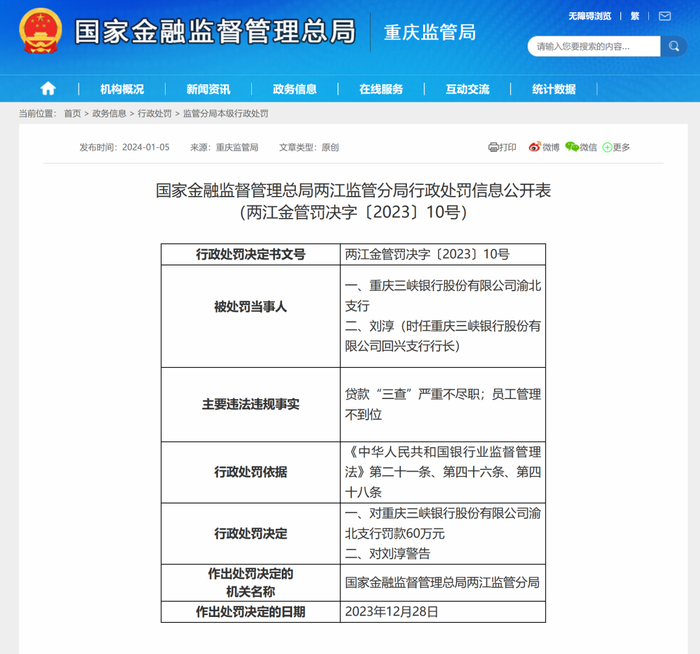Image resolution: width=700 pixels, height=654 pixels.
Task: Open more sharing options
Action: click(x=616, y=147)
